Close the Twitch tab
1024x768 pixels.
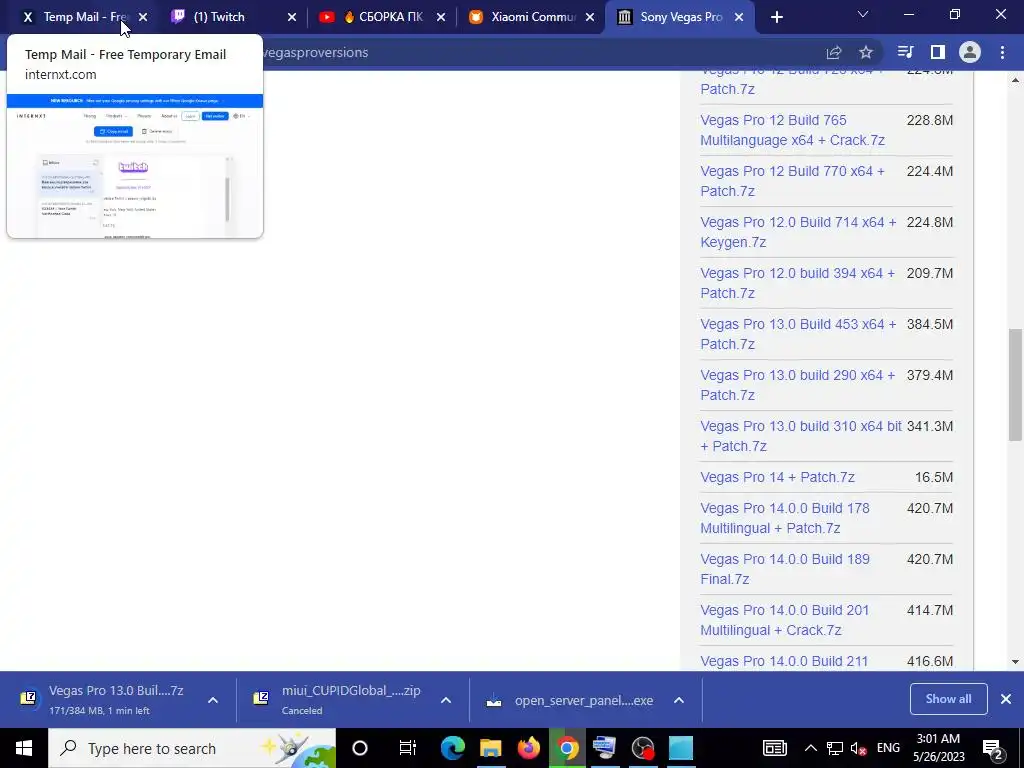coord(292,17)
